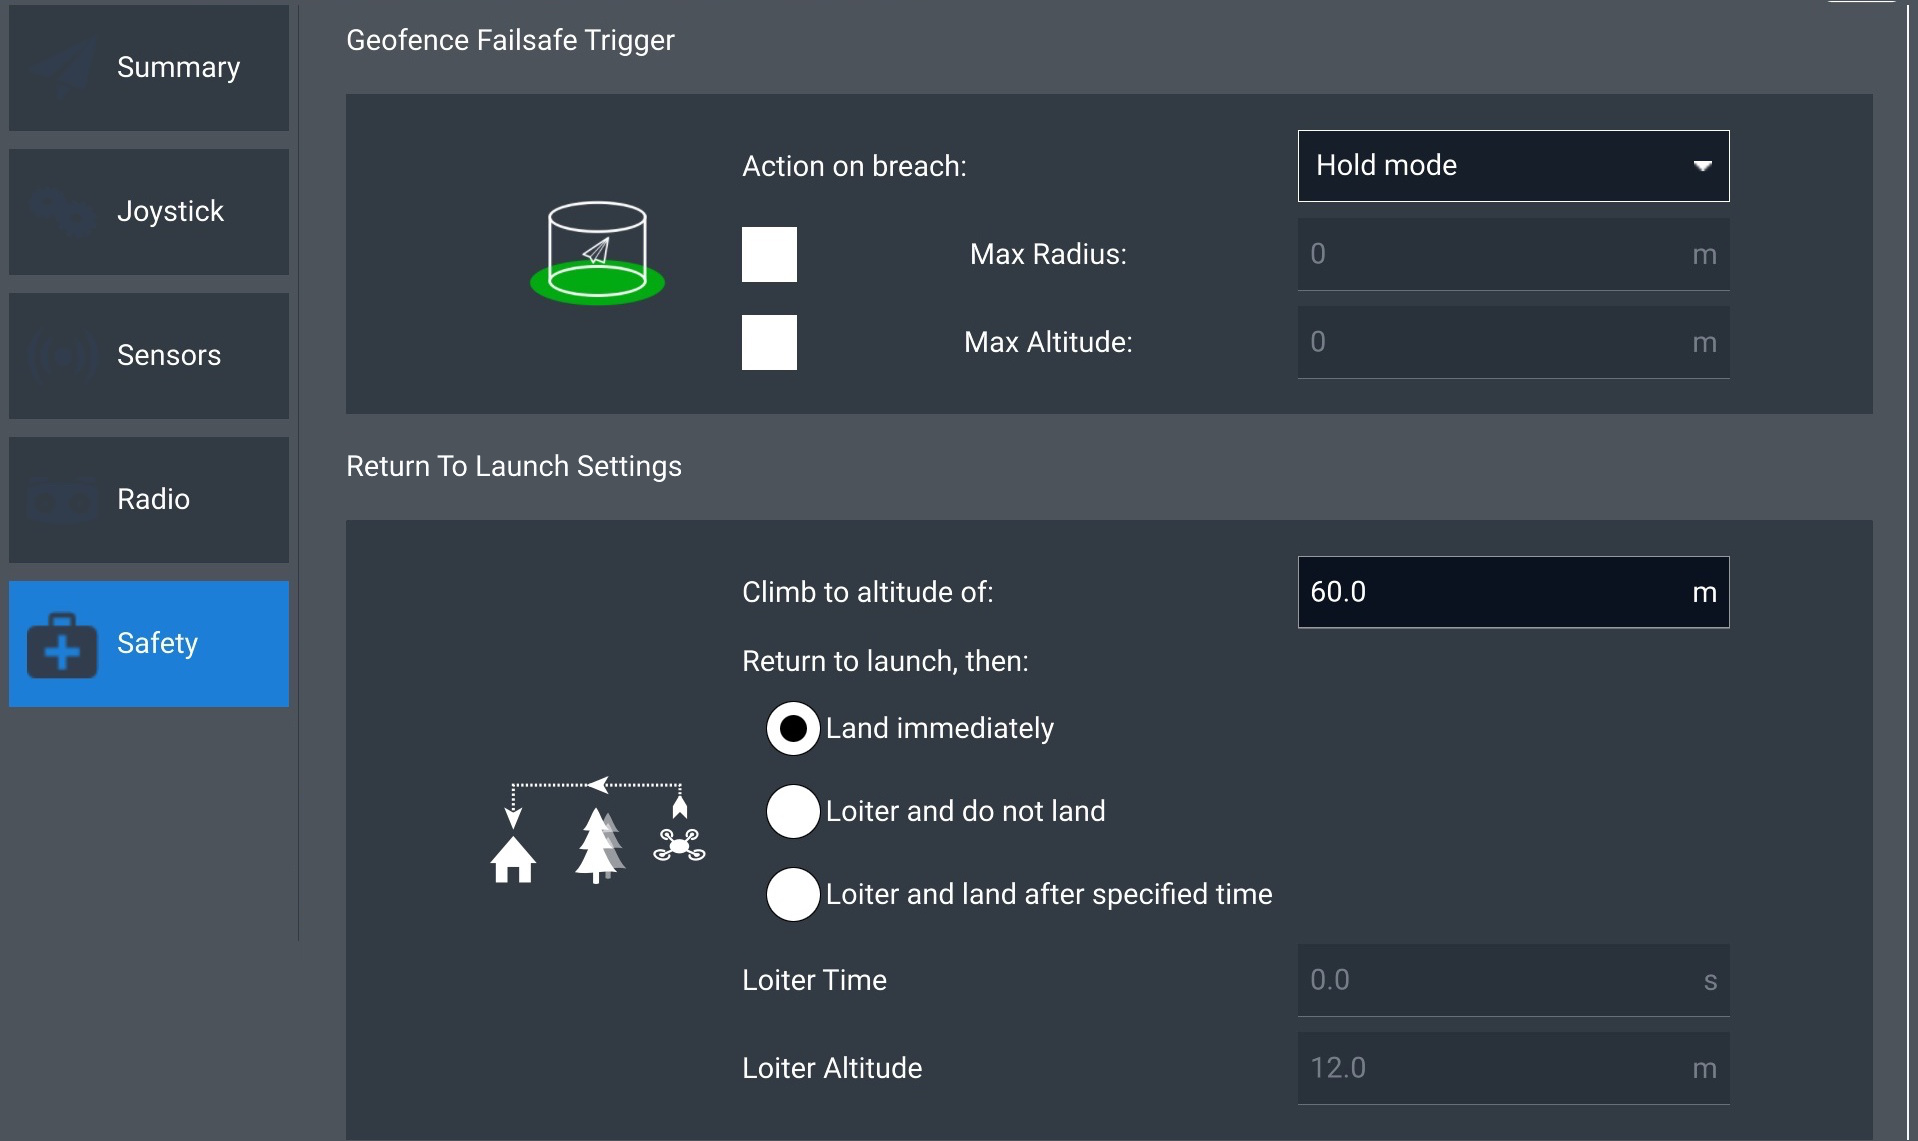
Task: Select the Land immediately option
Action: coord(793,729)
